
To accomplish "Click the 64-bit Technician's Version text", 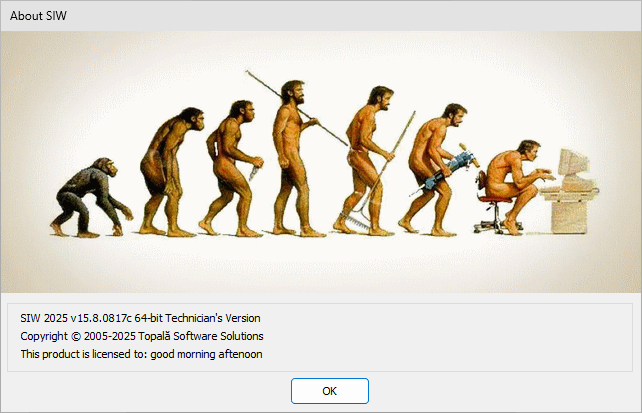I will 197,318.
